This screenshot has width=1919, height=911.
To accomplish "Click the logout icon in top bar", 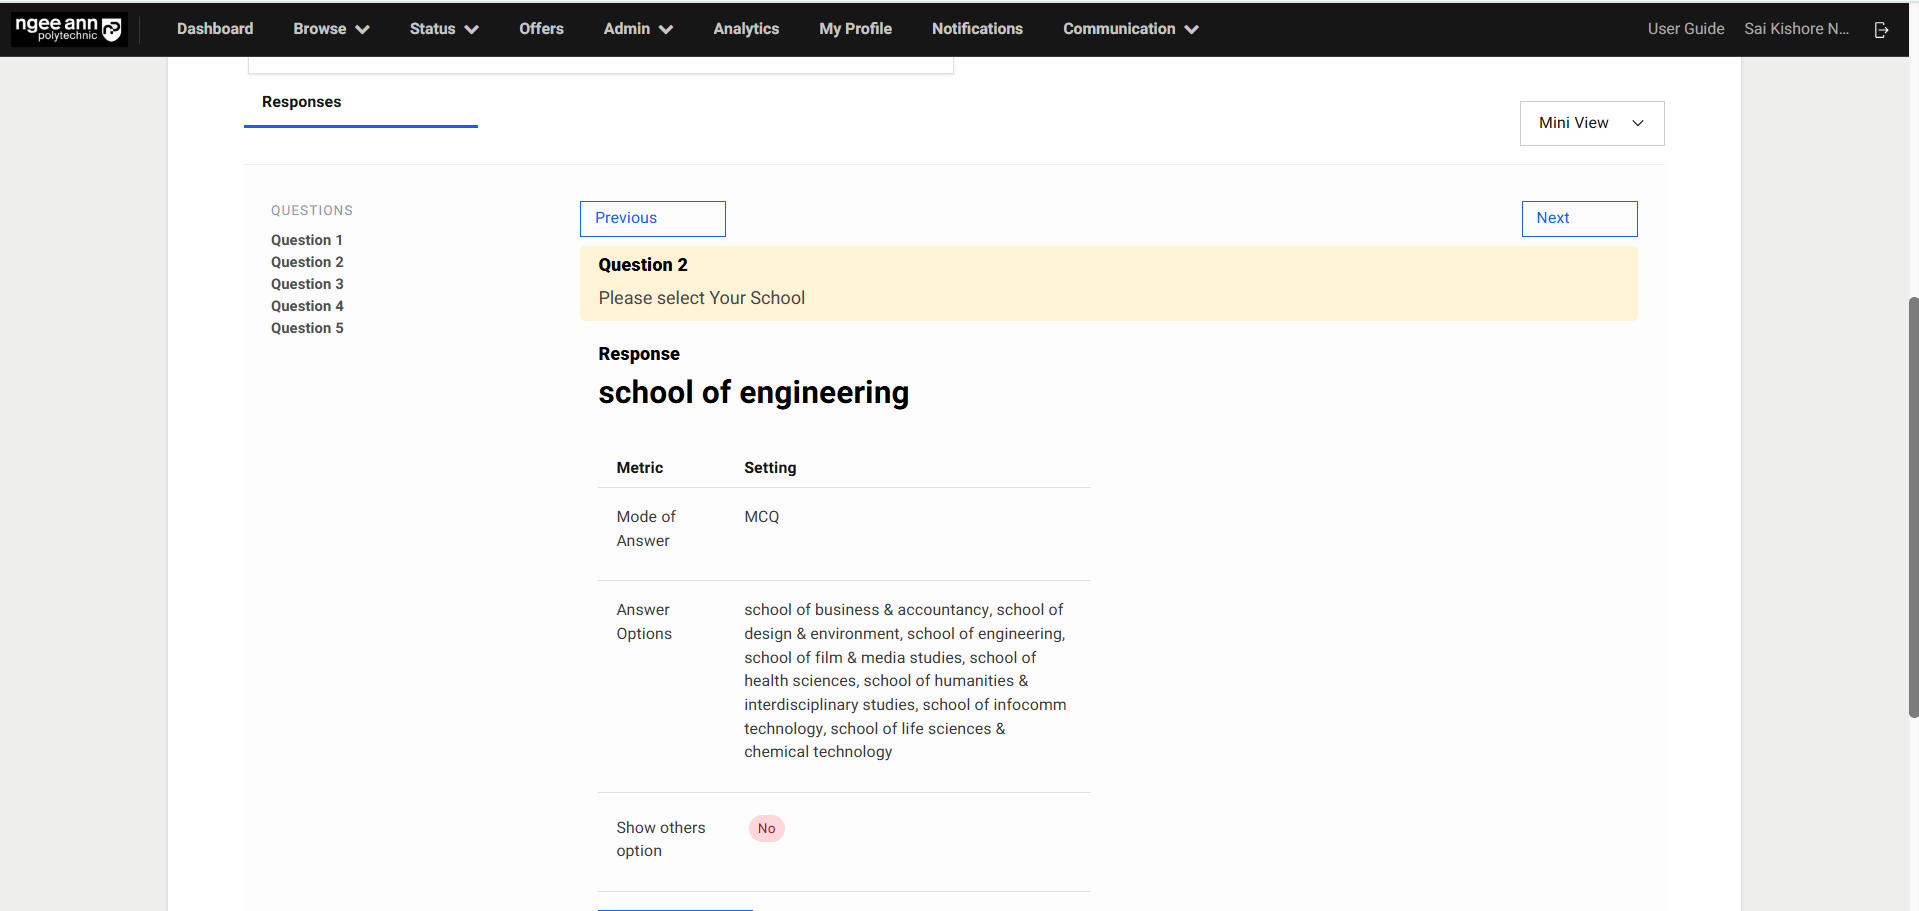I will [x=1881, y=30].
